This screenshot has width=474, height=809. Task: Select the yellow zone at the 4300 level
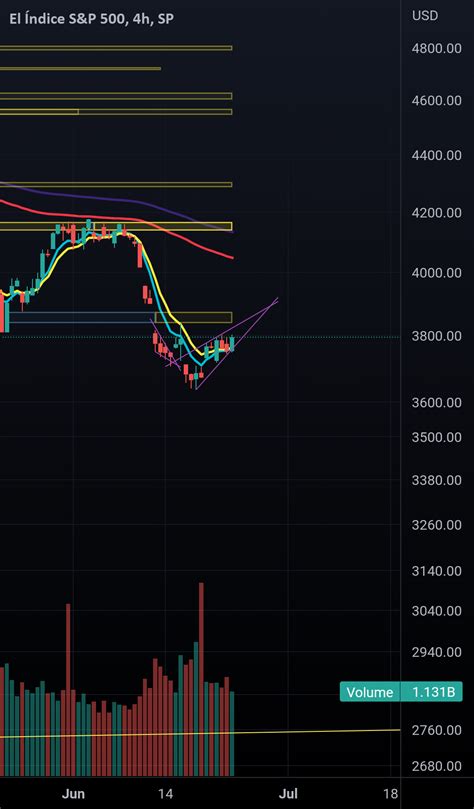click(116, 184)
